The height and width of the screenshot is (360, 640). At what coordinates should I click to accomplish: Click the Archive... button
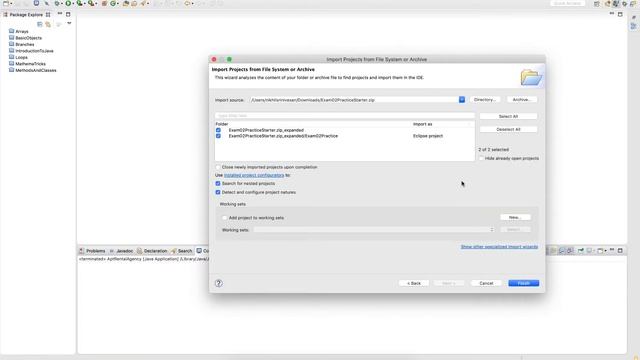(x=522, y=100)
